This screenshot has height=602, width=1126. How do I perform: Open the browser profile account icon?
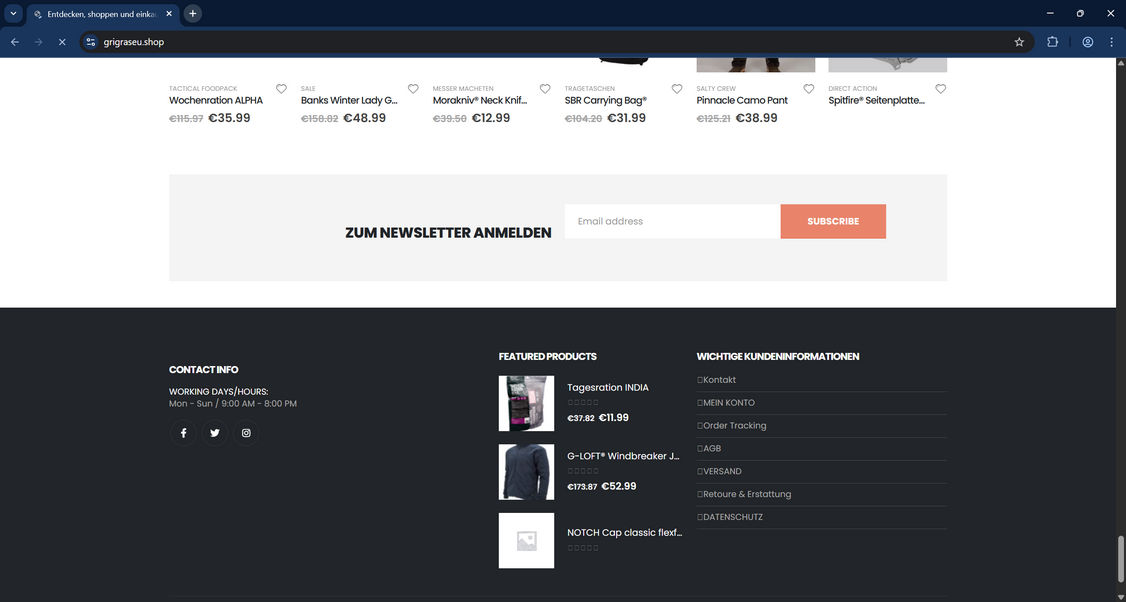coord(1087,42)
